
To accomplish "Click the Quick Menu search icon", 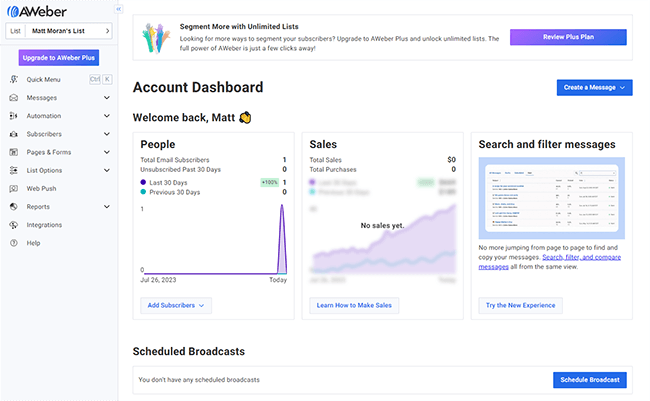I will 13,79.
